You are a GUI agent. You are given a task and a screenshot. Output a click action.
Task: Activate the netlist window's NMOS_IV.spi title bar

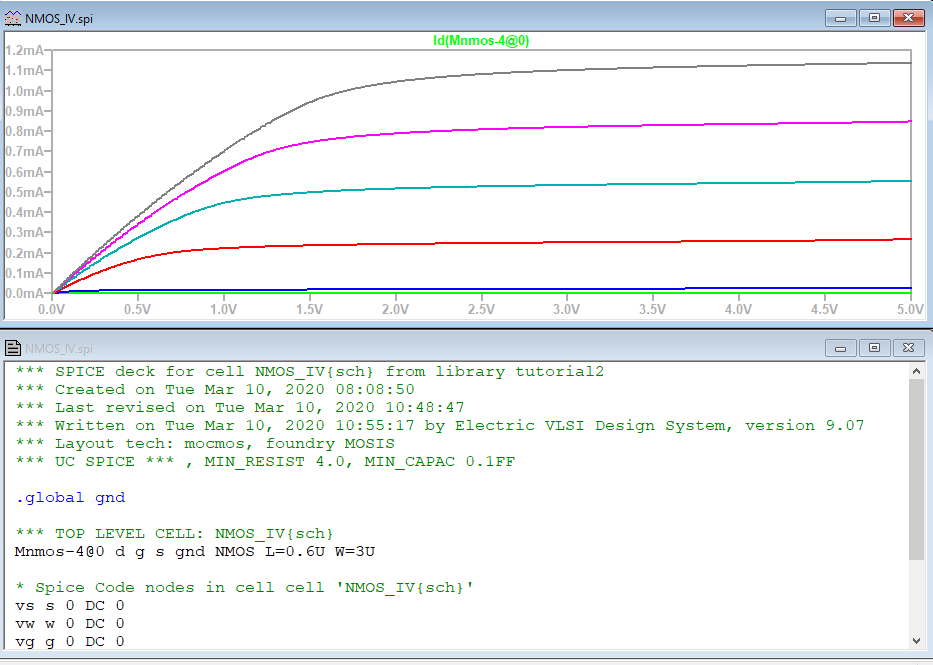coord(400,348)
